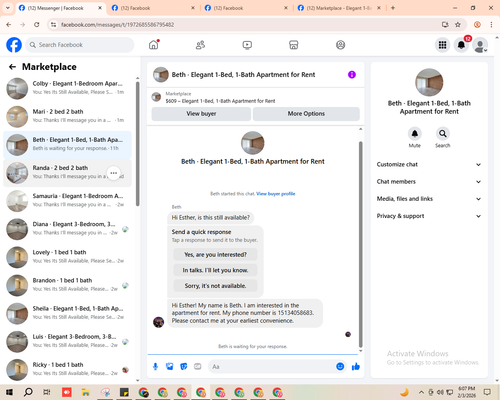This screenshot has width=500, height=400.
Task: Open the View buyer profile link
Action: [x=276, y=194]
